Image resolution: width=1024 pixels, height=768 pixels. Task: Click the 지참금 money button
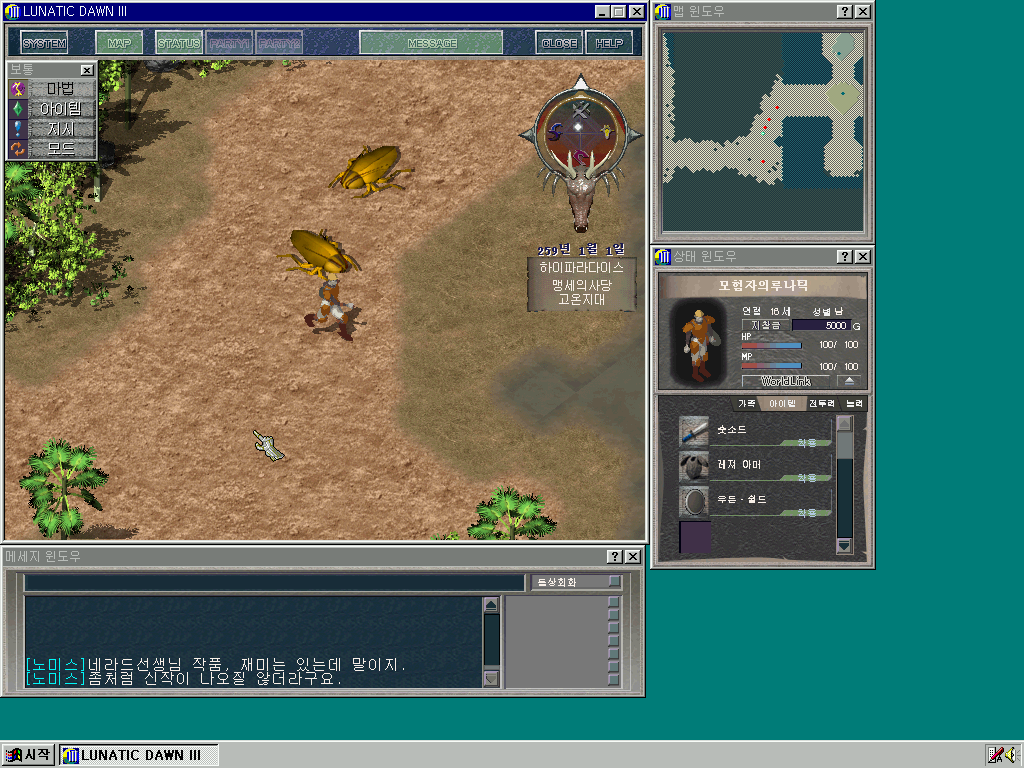[765, 325]
